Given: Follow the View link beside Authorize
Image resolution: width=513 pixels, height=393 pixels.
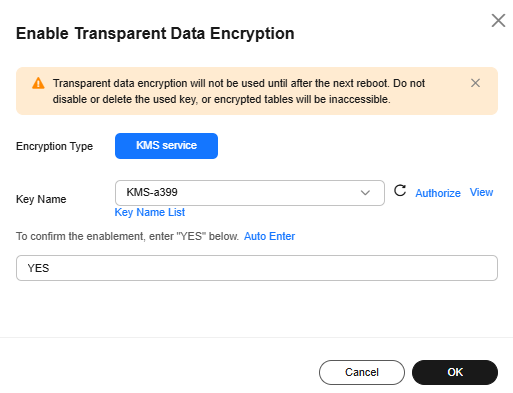Looking at the screenshot, I should 481,192.
